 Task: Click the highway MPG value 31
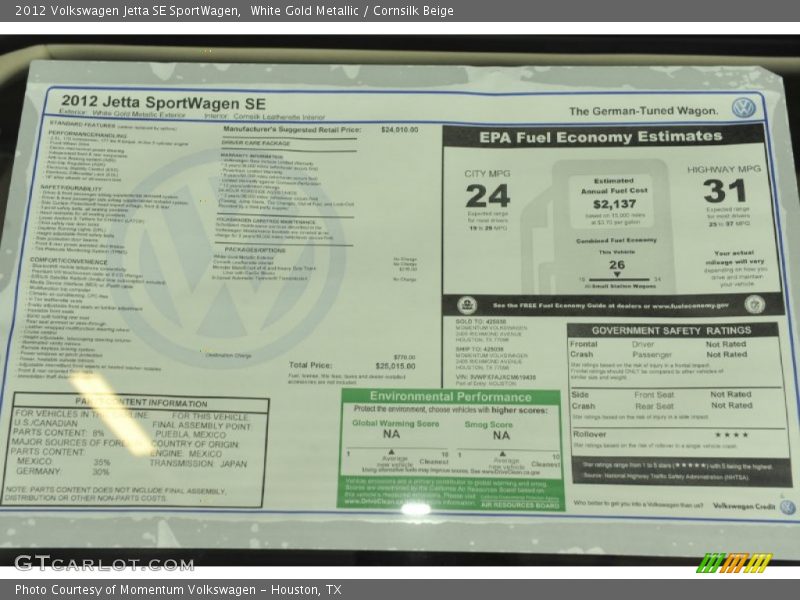pos(724,191)
